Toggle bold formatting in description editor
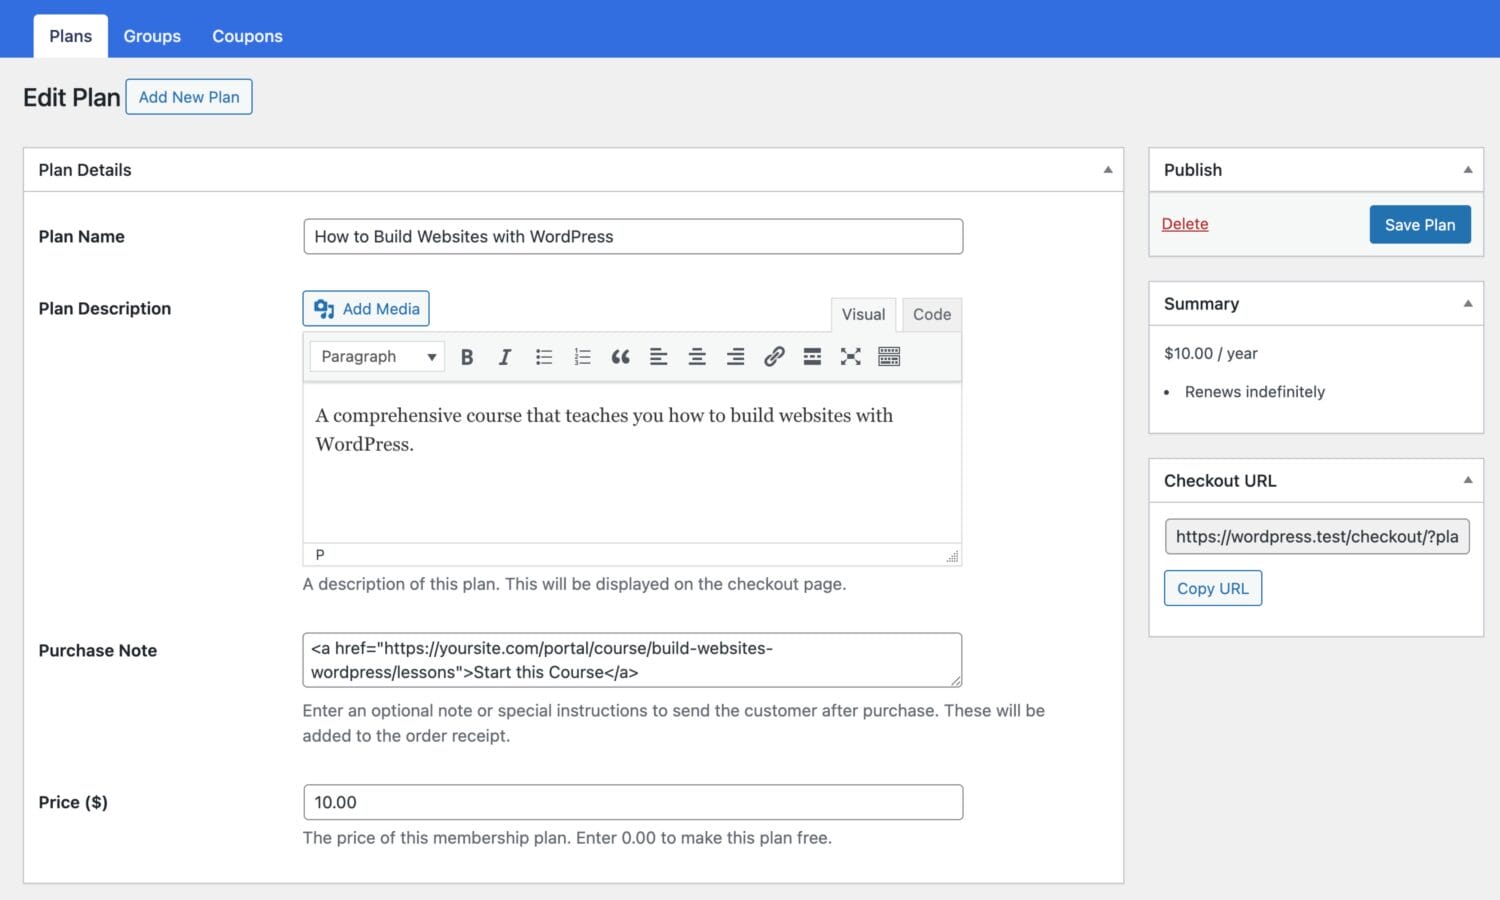The height and width of the screenshot is (900, 1500). [x=467, y=357]
